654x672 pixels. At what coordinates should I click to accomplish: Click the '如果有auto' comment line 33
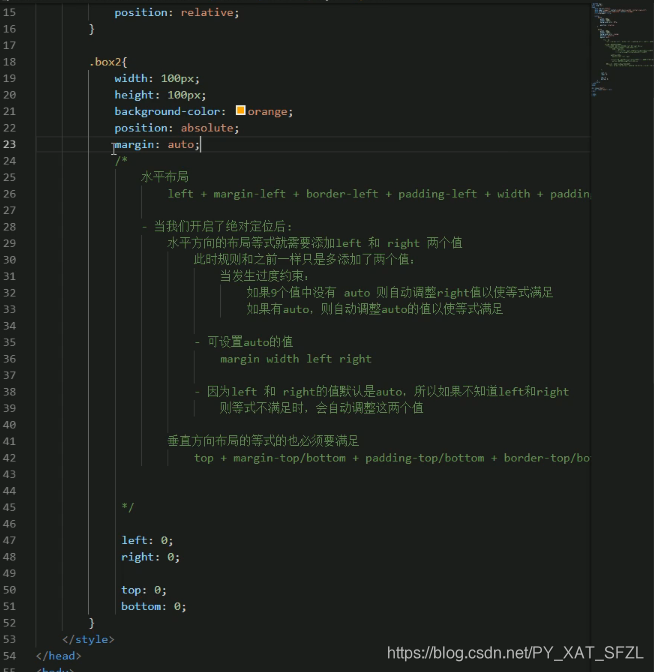pos(375,309)
